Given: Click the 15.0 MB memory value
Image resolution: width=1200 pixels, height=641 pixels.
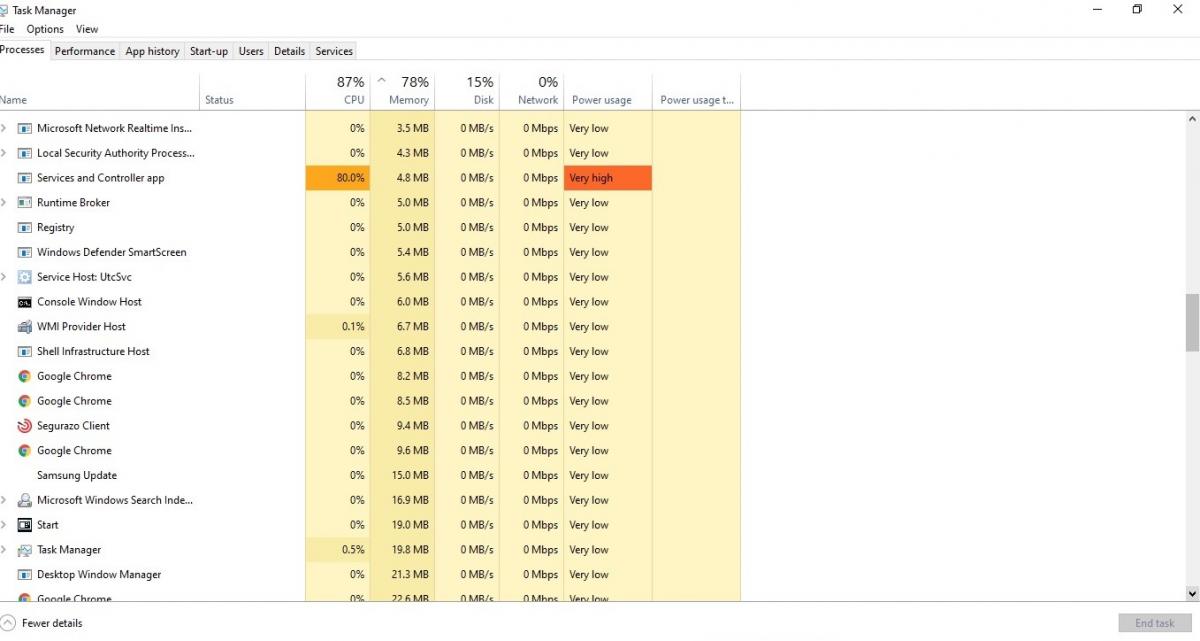Looking at the screenshot, I should [412, 475].
